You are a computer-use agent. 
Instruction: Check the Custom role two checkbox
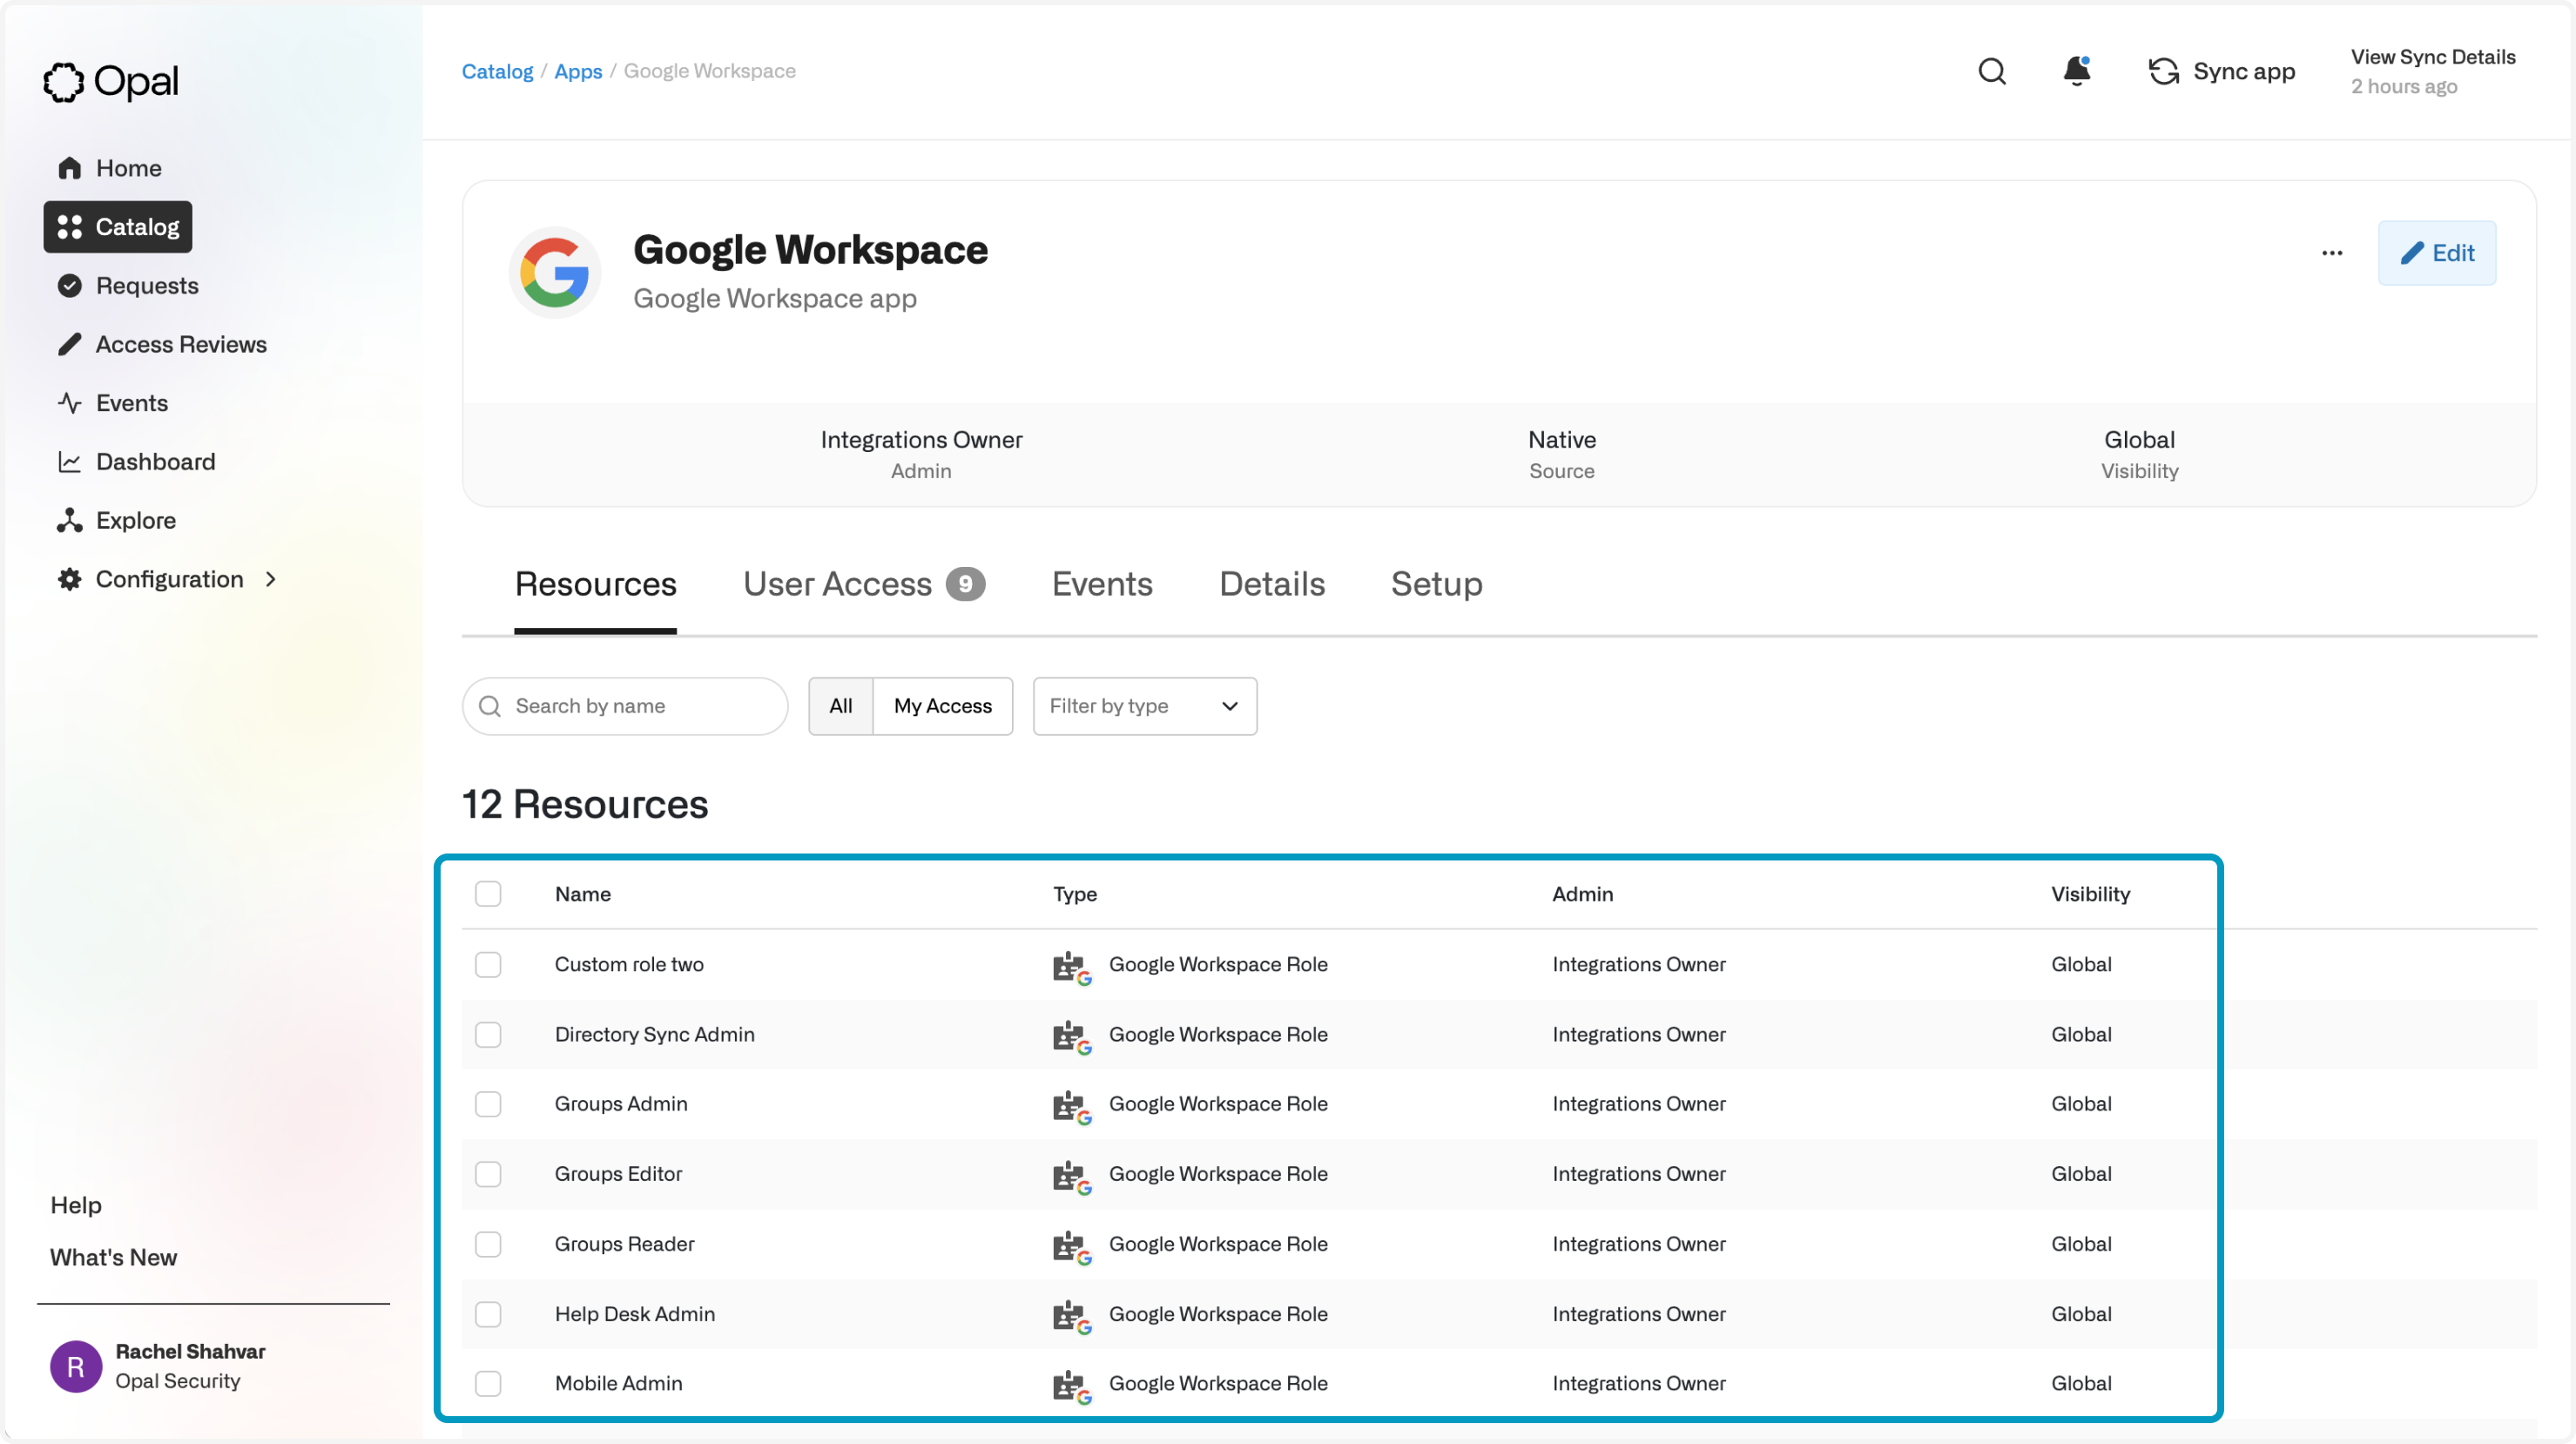pos(488,964)
